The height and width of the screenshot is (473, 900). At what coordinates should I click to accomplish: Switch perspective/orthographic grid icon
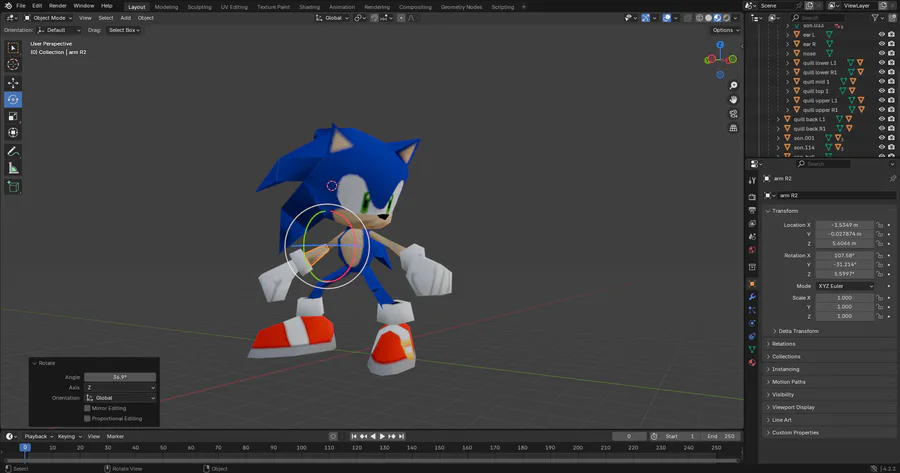733,129
